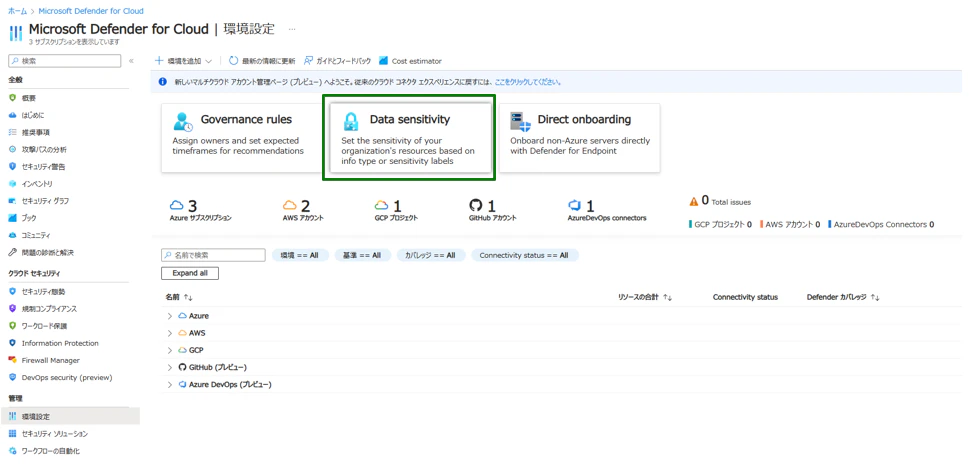Open the 環境 == All filter
The image size is (973, 465).
pos(300,255)
